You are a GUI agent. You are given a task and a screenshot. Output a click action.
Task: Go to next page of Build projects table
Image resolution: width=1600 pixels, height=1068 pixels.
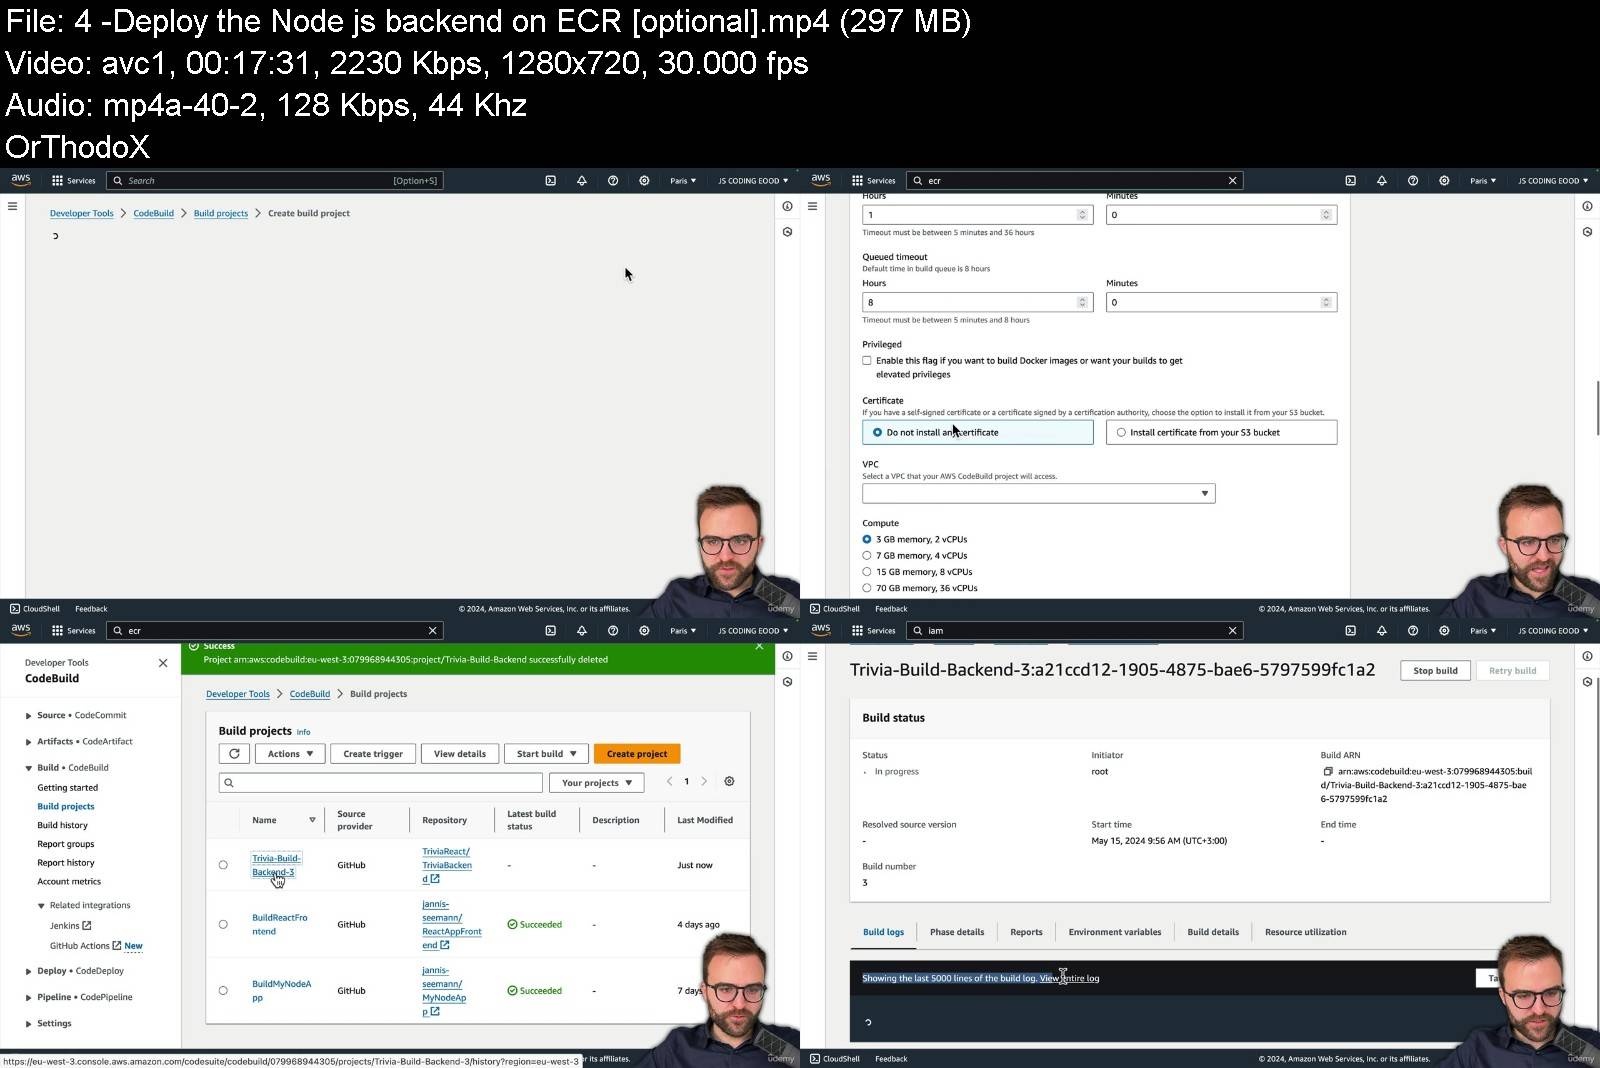coord(704,781)
